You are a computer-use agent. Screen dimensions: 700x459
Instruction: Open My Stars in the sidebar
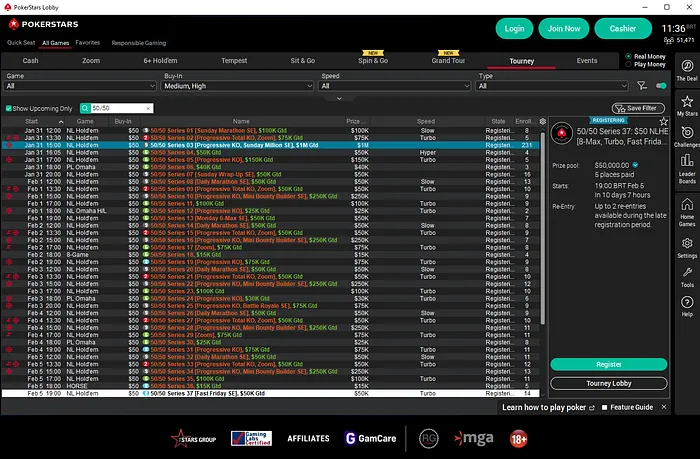687,106
